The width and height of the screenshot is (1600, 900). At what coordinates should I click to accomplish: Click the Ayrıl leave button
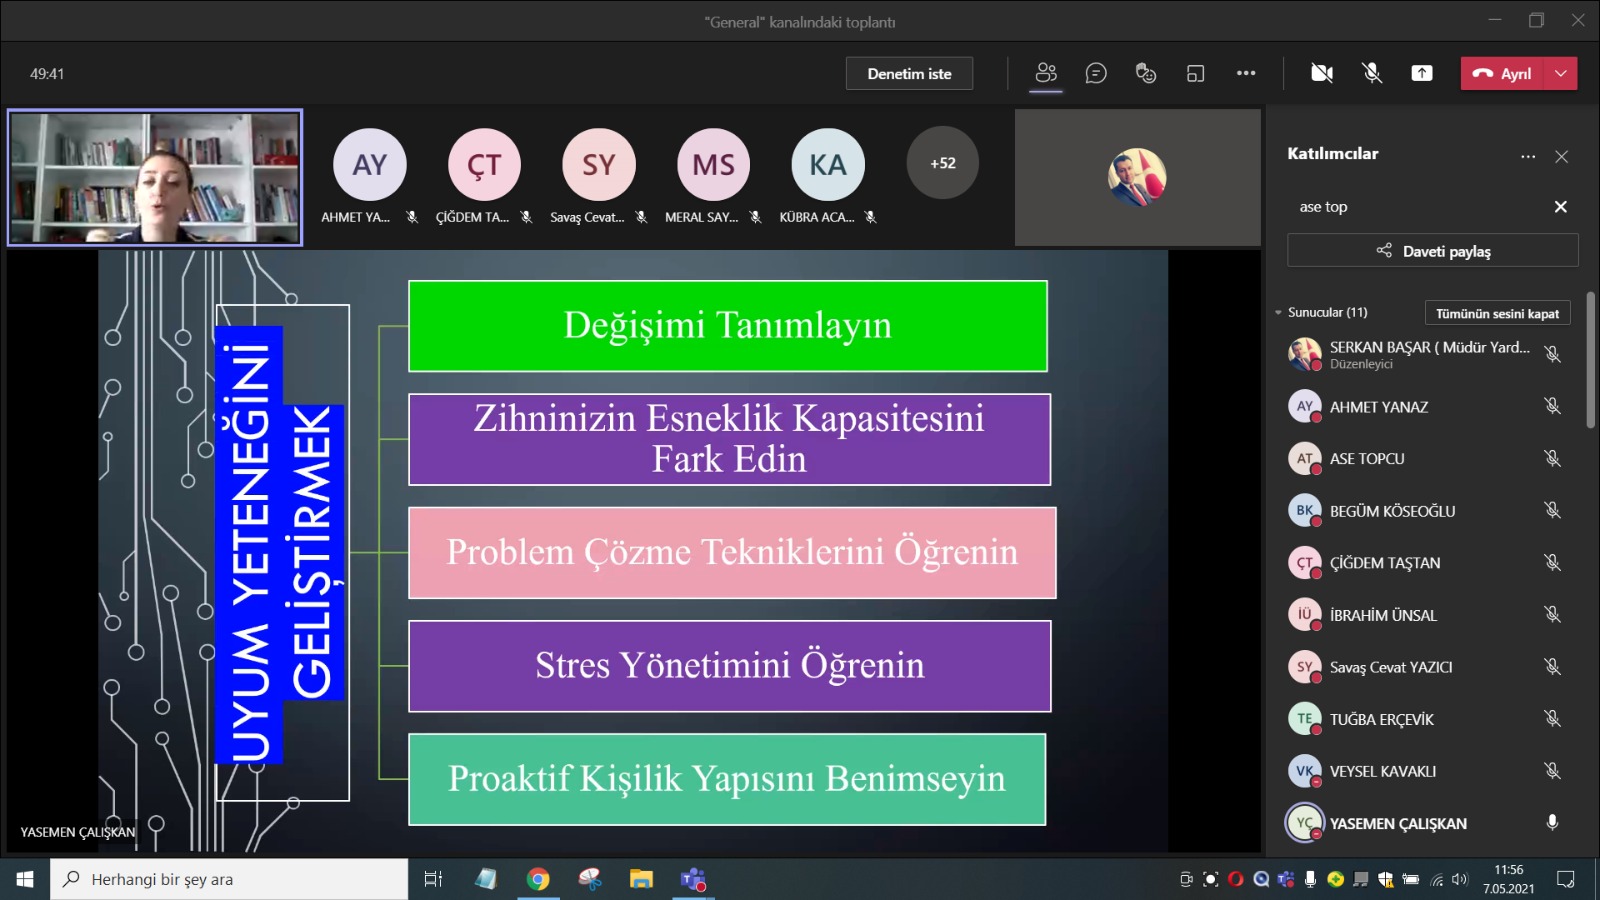tap(1503, 73)
